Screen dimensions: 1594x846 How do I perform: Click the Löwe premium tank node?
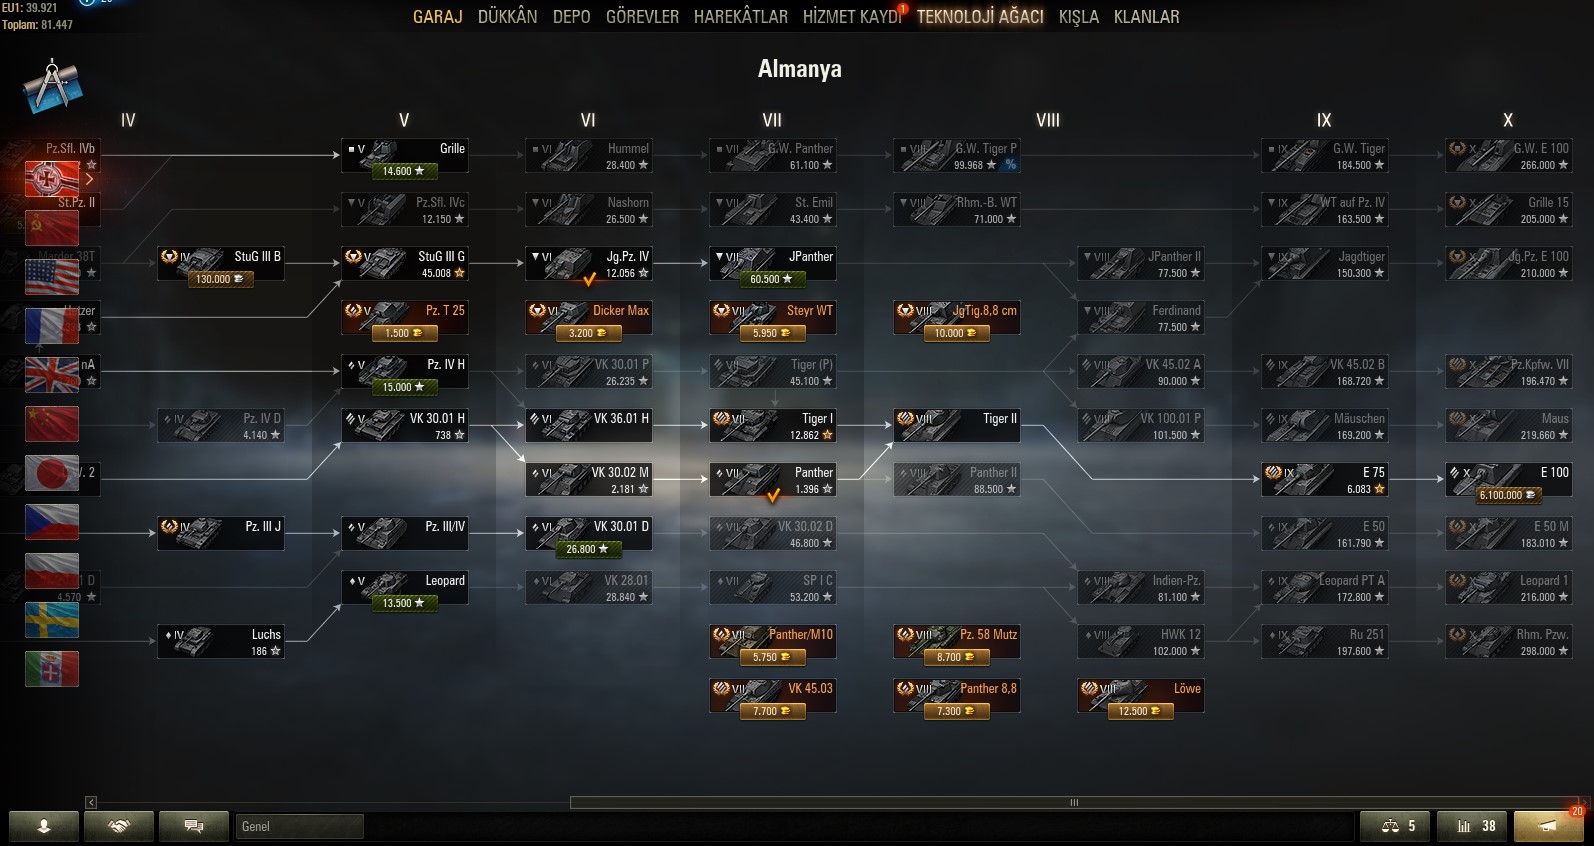click(1141, 698)
